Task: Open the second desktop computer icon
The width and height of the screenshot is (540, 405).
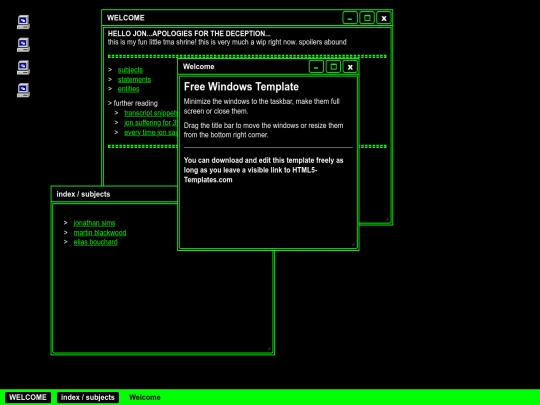Action: [23, 45]
